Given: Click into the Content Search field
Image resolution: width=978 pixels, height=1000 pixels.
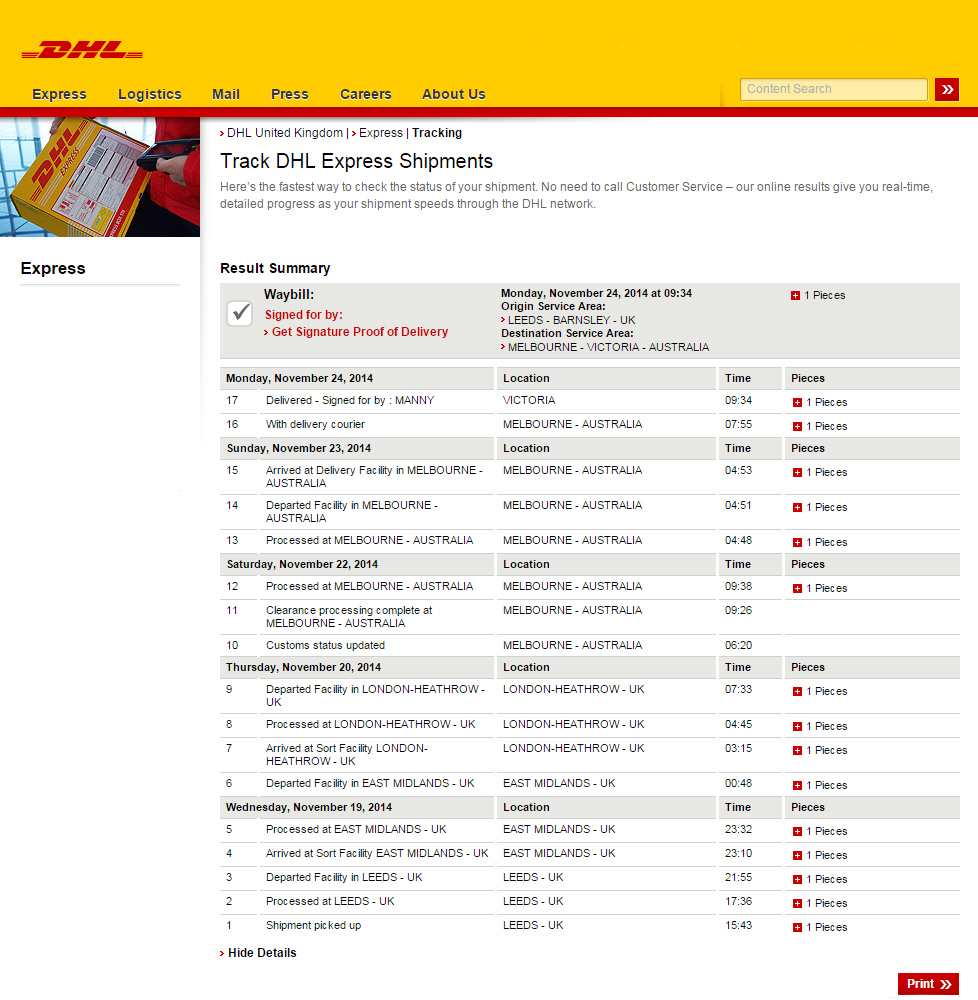Looking at the screenshot, I should (833, 89).
